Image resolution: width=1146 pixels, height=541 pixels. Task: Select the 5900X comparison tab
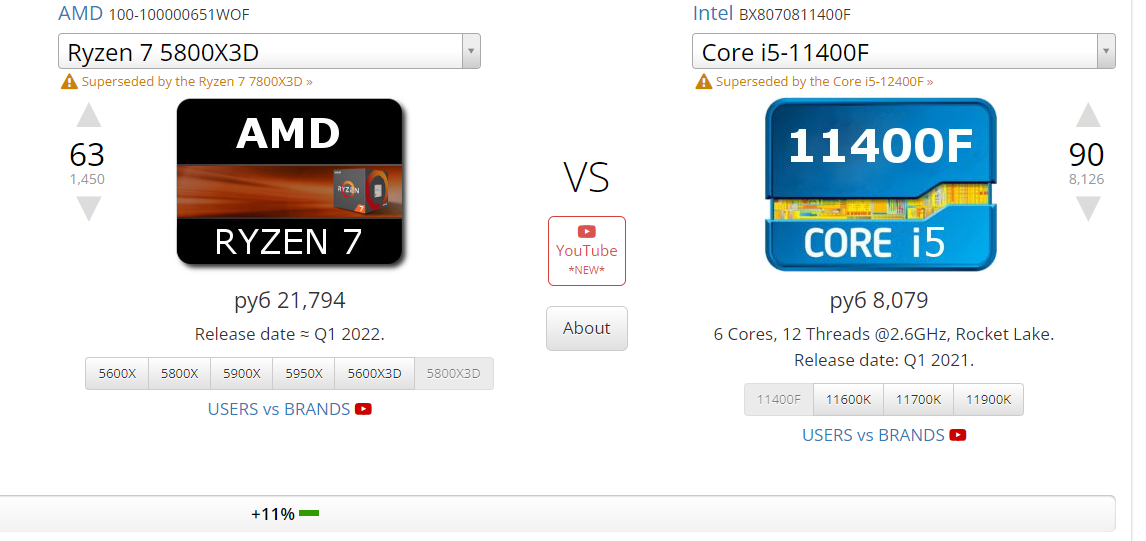[242, 374]
